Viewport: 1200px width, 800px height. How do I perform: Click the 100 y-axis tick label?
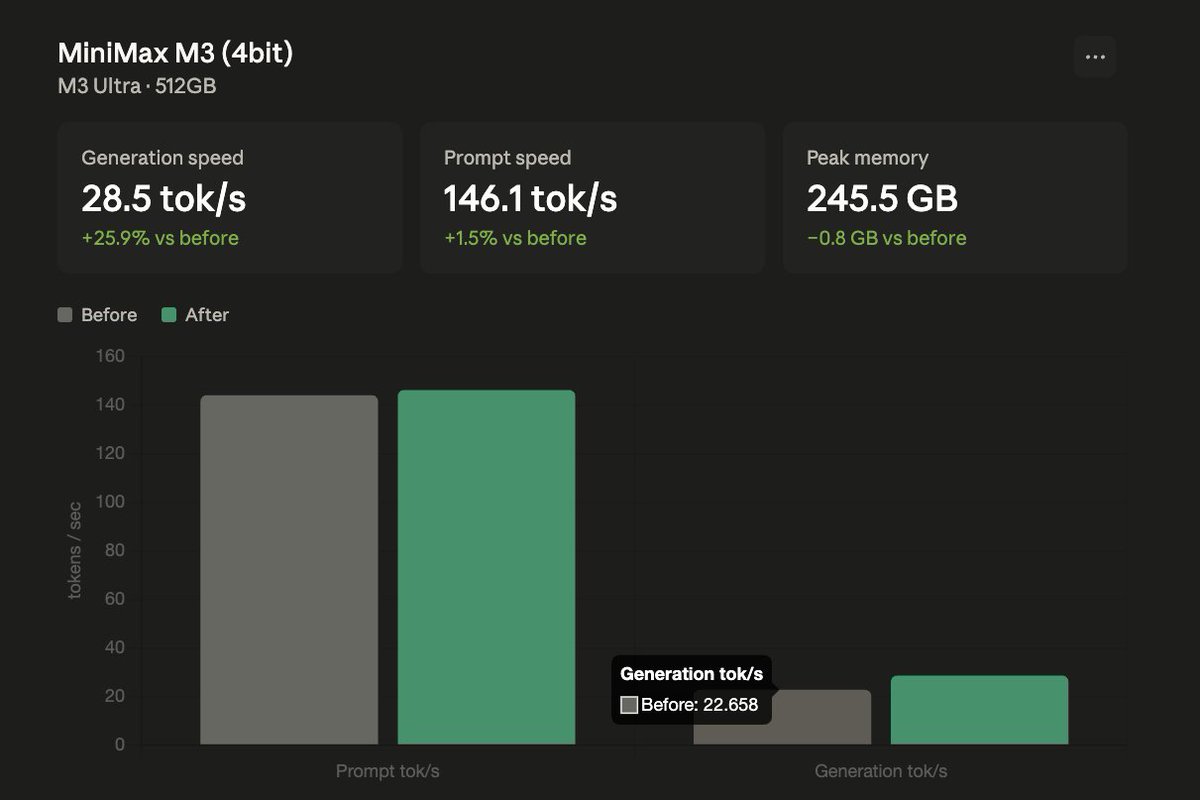coord(111,502)
